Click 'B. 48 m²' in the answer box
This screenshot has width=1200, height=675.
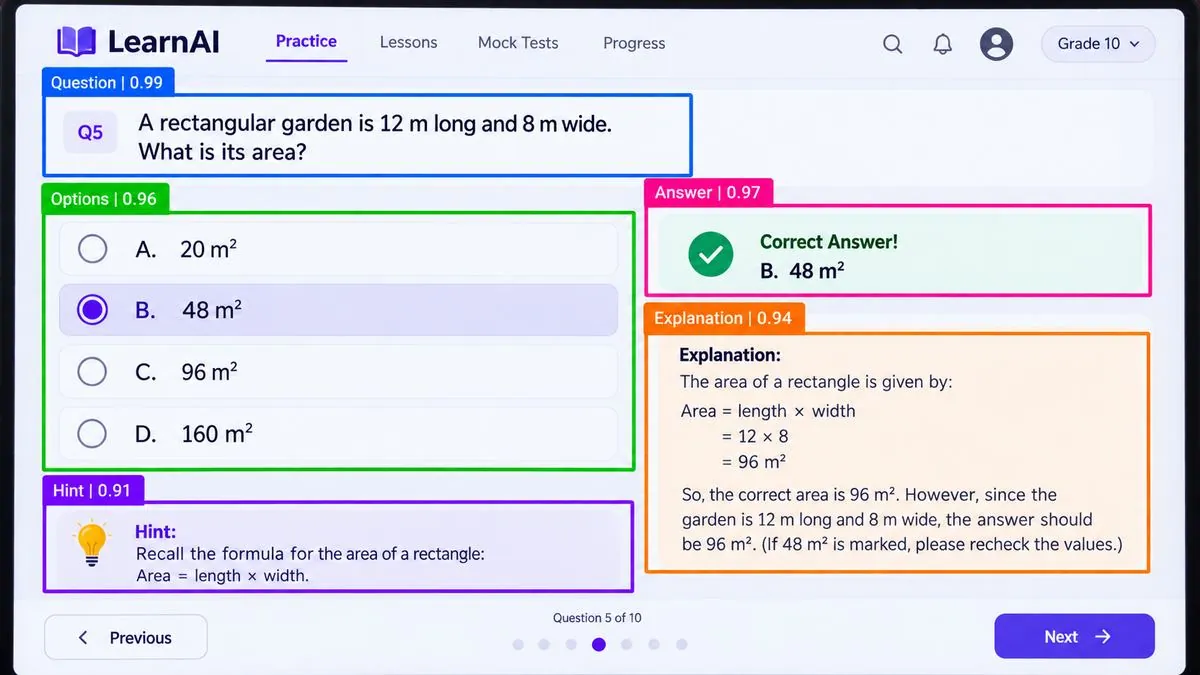coord(802,270)
